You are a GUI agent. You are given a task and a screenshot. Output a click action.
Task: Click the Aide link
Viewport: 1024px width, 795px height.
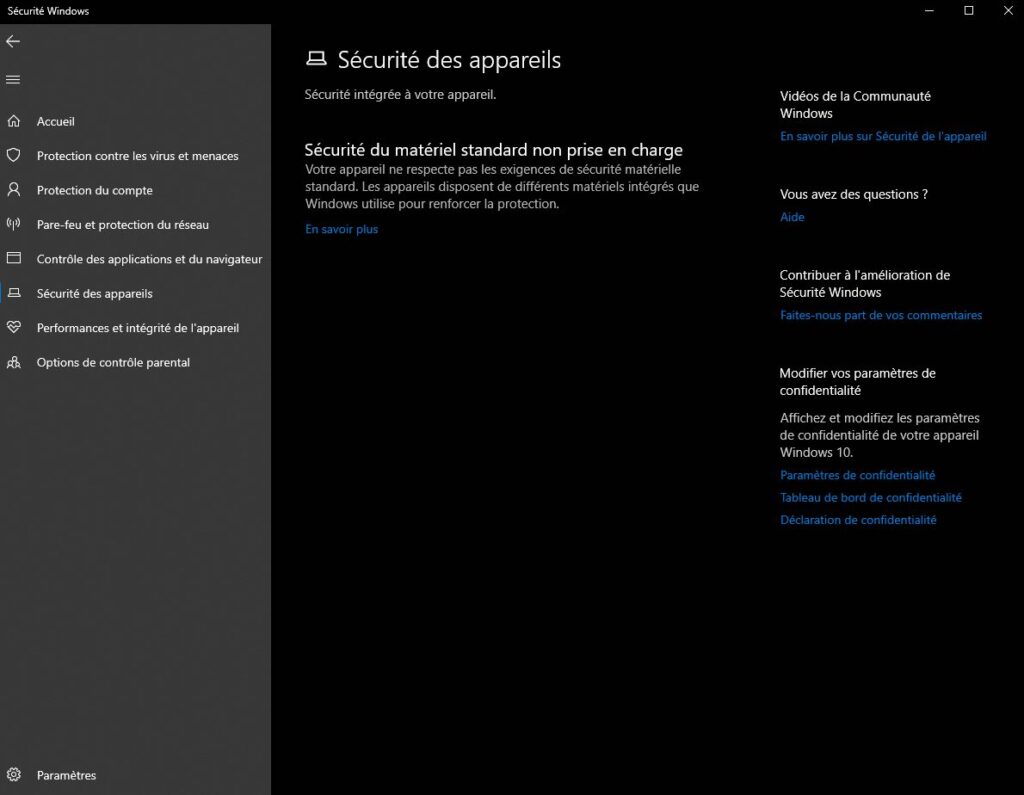pyautogui.click(x=792, y=217)
